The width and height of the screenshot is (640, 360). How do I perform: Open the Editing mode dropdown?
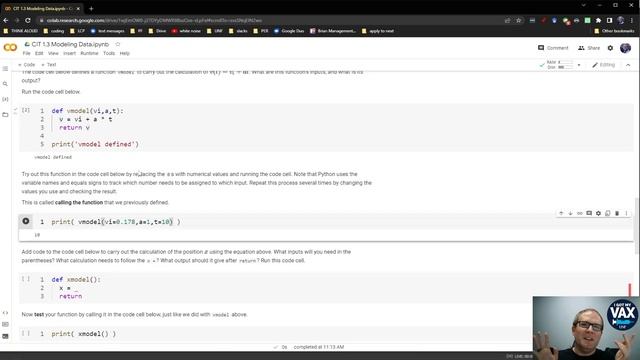click(604, 65)
